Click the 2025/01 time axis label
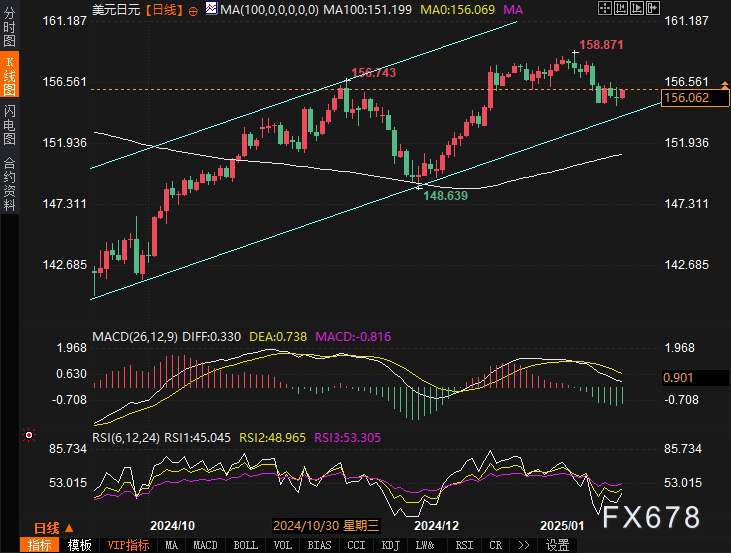The image size is (731, 553). tap(562, 526)
